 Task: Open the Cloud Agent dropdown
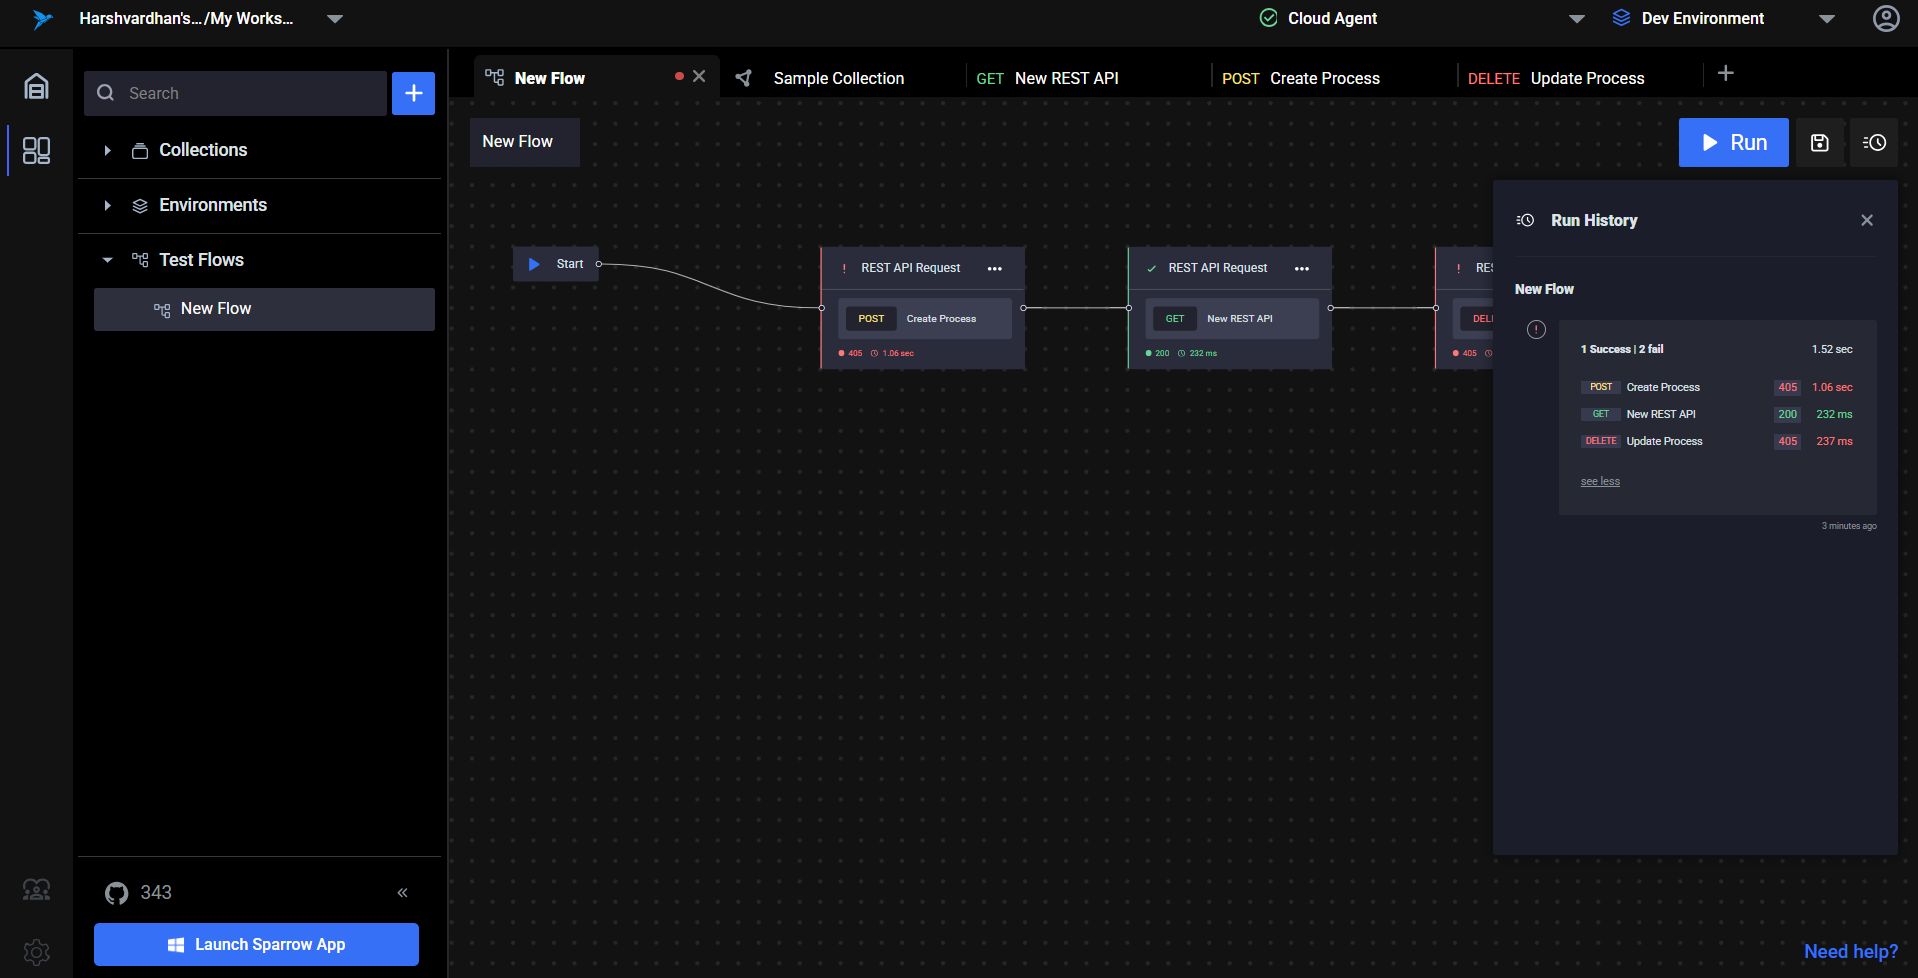coord(1577,19)
